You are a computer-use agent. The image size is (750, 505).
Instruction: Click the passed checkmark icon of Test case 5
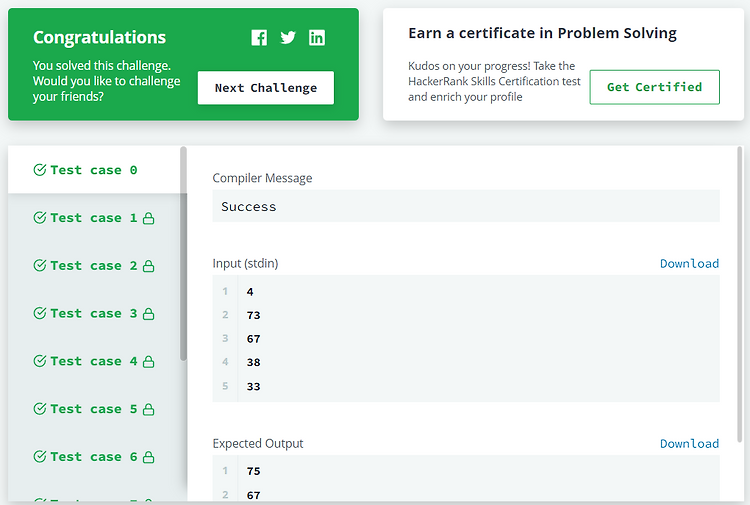(x=40, y=409)
